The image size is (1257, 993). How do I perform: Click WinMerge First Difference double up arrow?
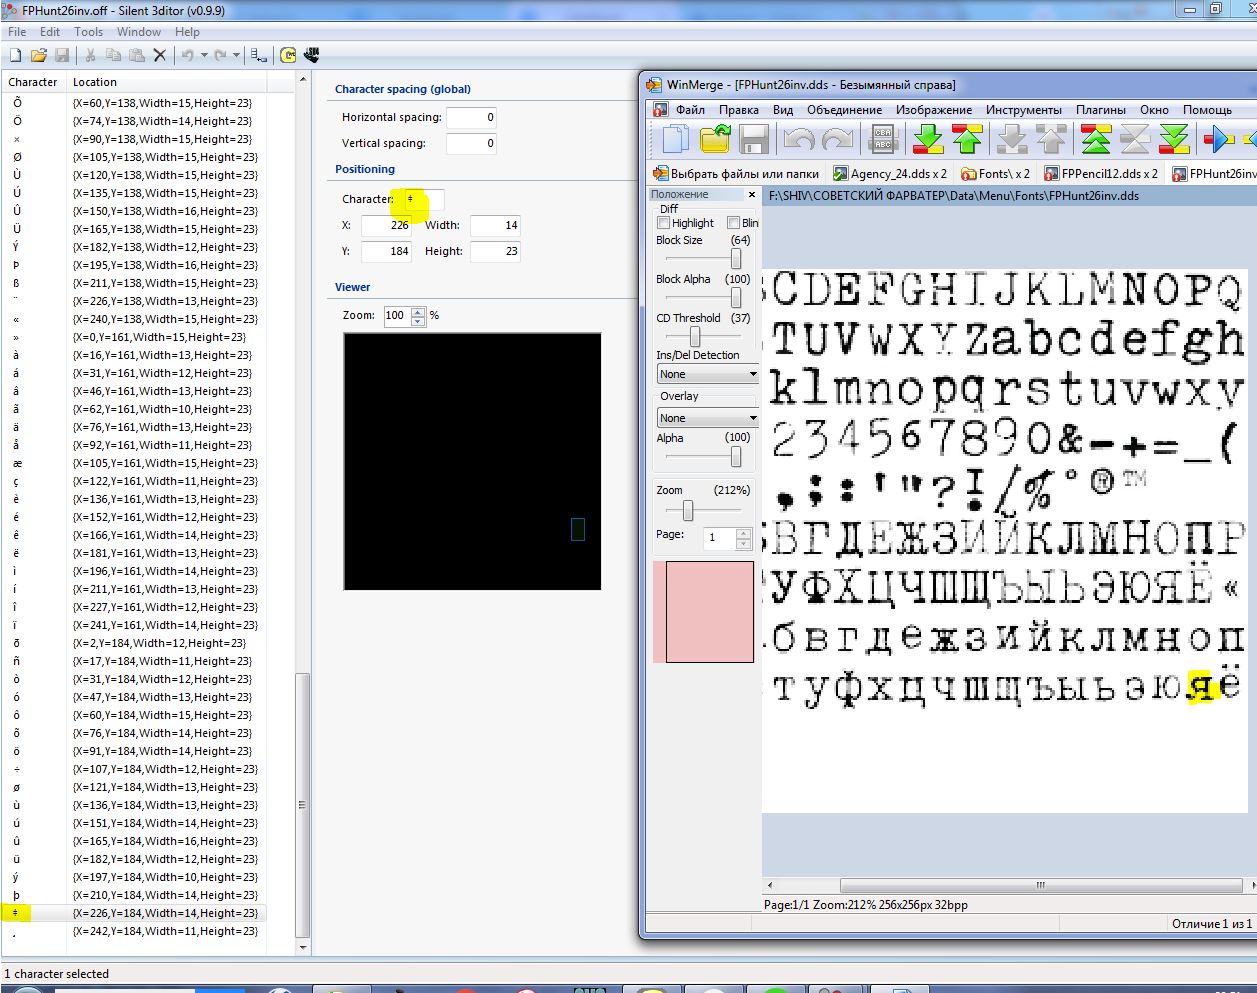1096,140
